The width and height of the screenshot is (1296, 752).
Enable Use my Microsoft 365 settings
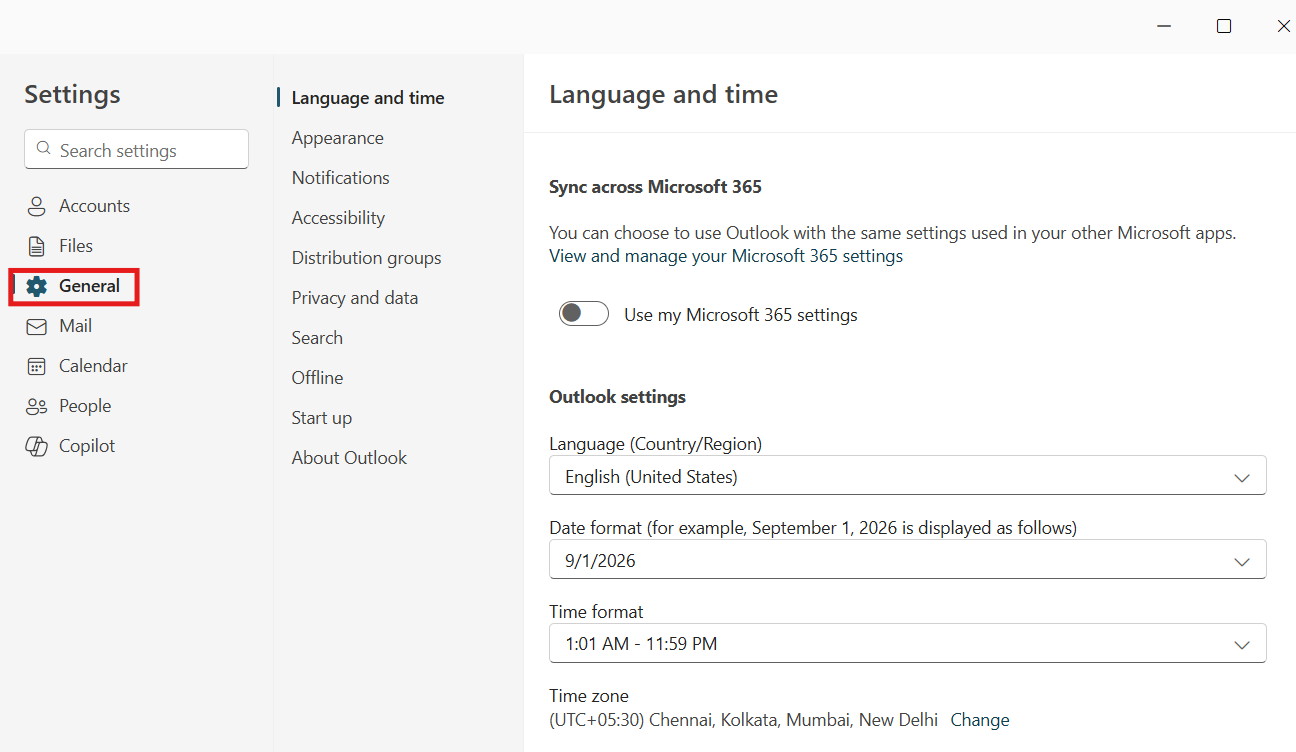click(x=583, y=313)
